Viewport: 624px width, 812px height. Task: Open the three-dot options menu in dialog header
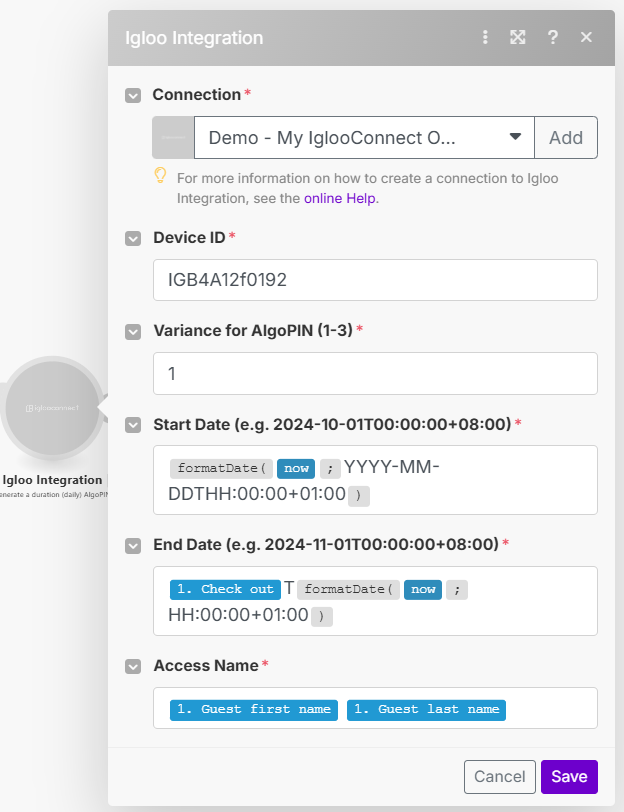(x=485, y=37)
